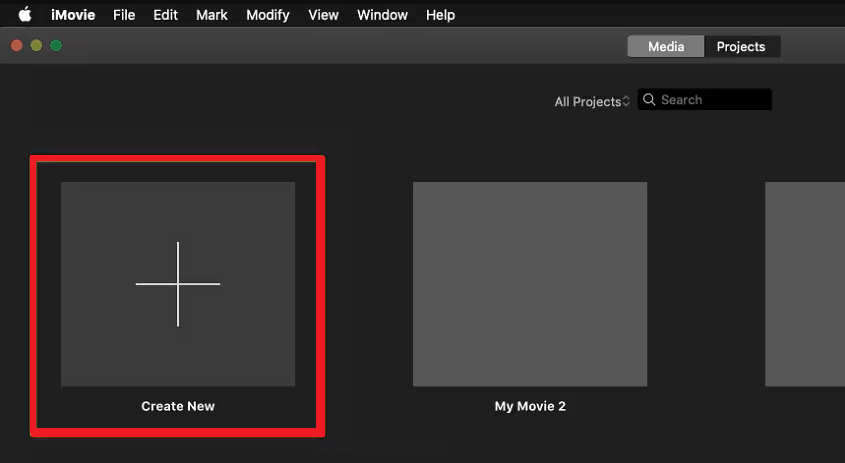Enter full screen with green button
Viewport: 845px width, 463px height.
[56, 46]
